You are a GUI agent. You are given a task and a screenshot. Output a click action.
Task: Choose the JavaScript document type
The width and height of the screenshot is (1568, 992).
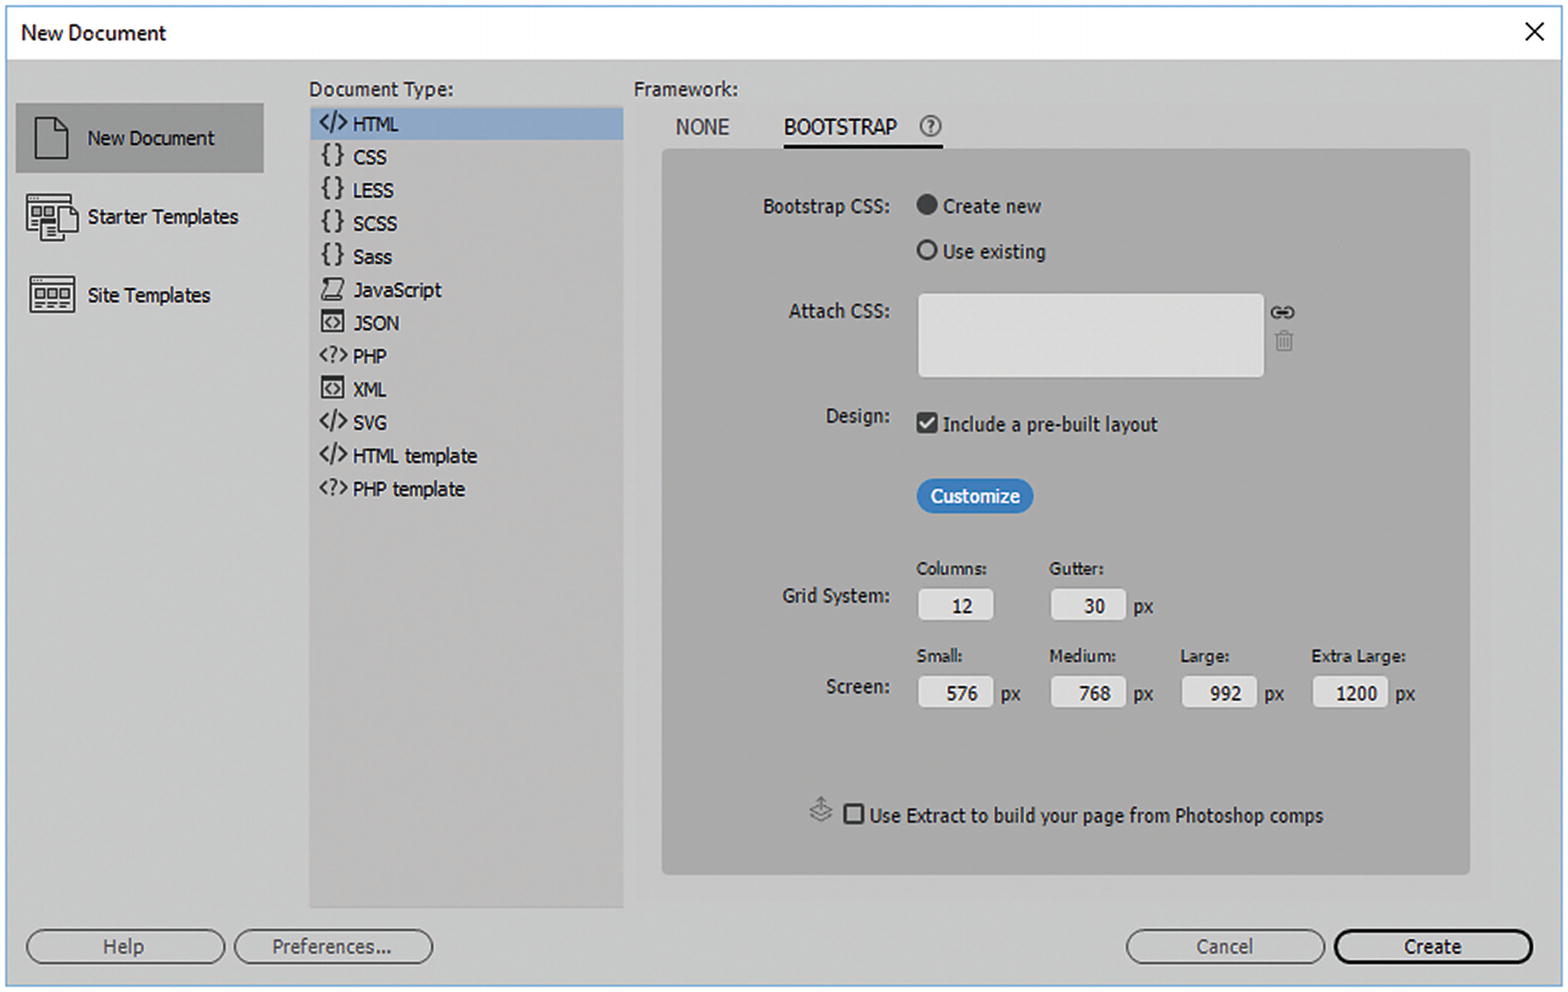tap(396, 290)
